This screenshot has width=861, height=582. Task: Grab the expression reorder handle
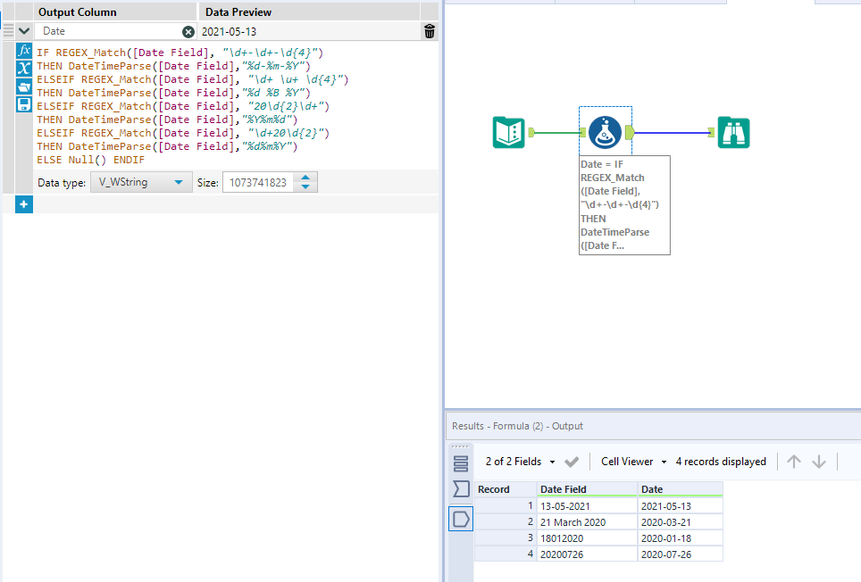[8, 31]
